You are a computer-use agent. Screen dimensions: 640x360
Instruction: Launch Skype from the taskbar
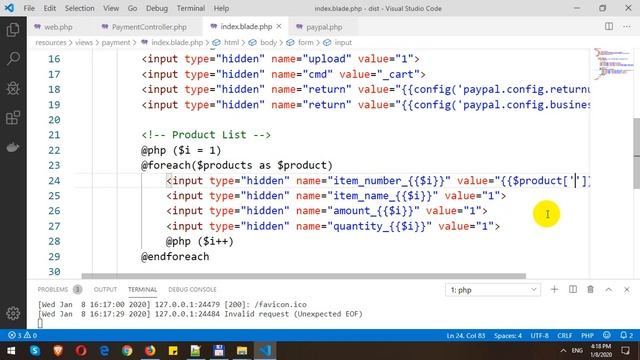35,351
